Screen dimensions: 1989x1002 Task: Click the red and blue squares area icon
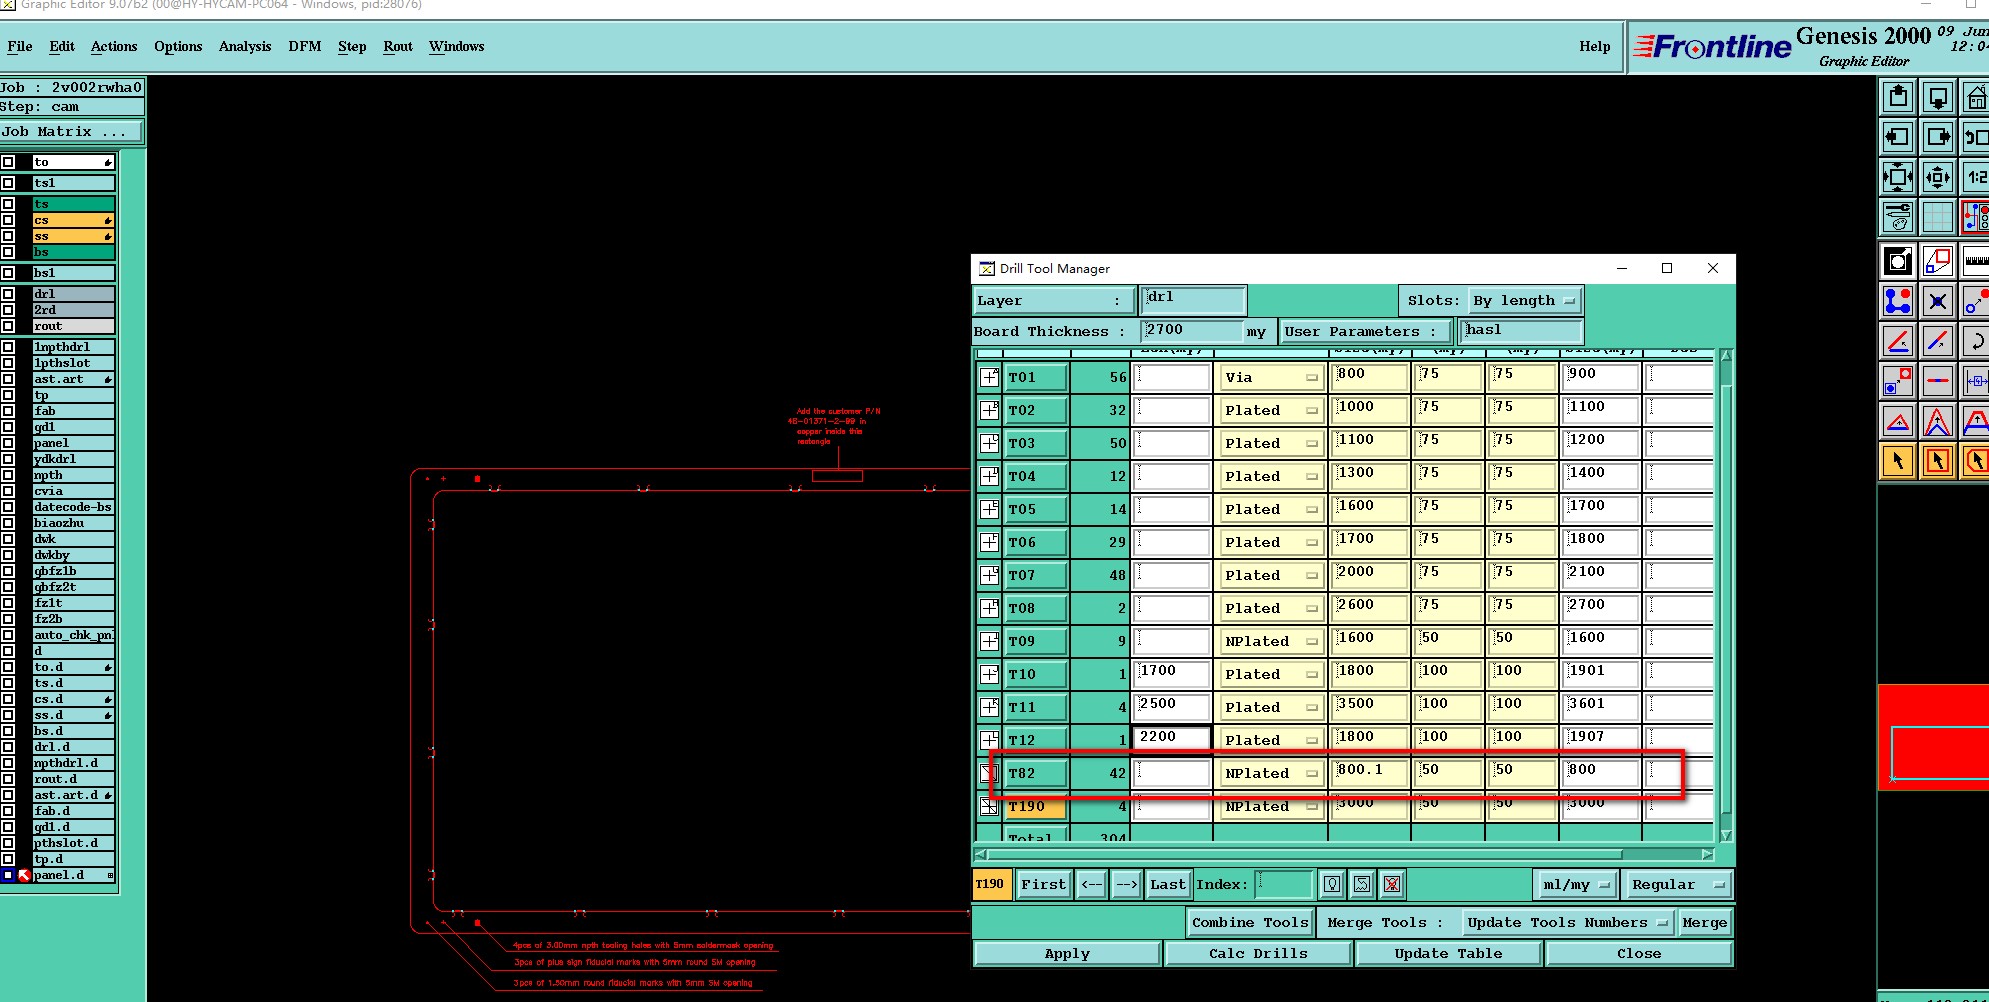click(x=1938, y=262)
